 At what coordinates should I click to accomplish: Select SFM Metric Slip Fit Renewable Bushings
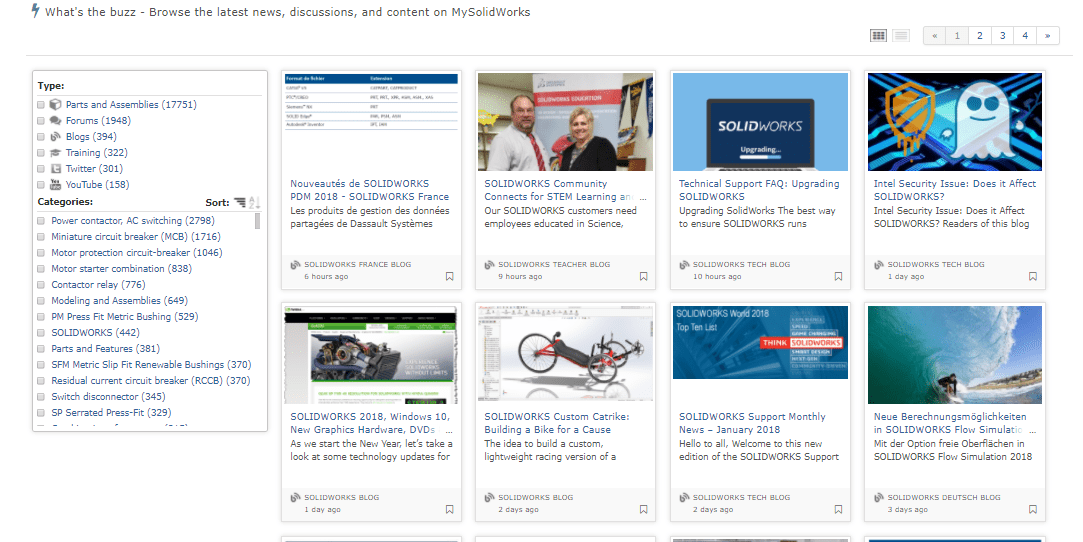151,365
